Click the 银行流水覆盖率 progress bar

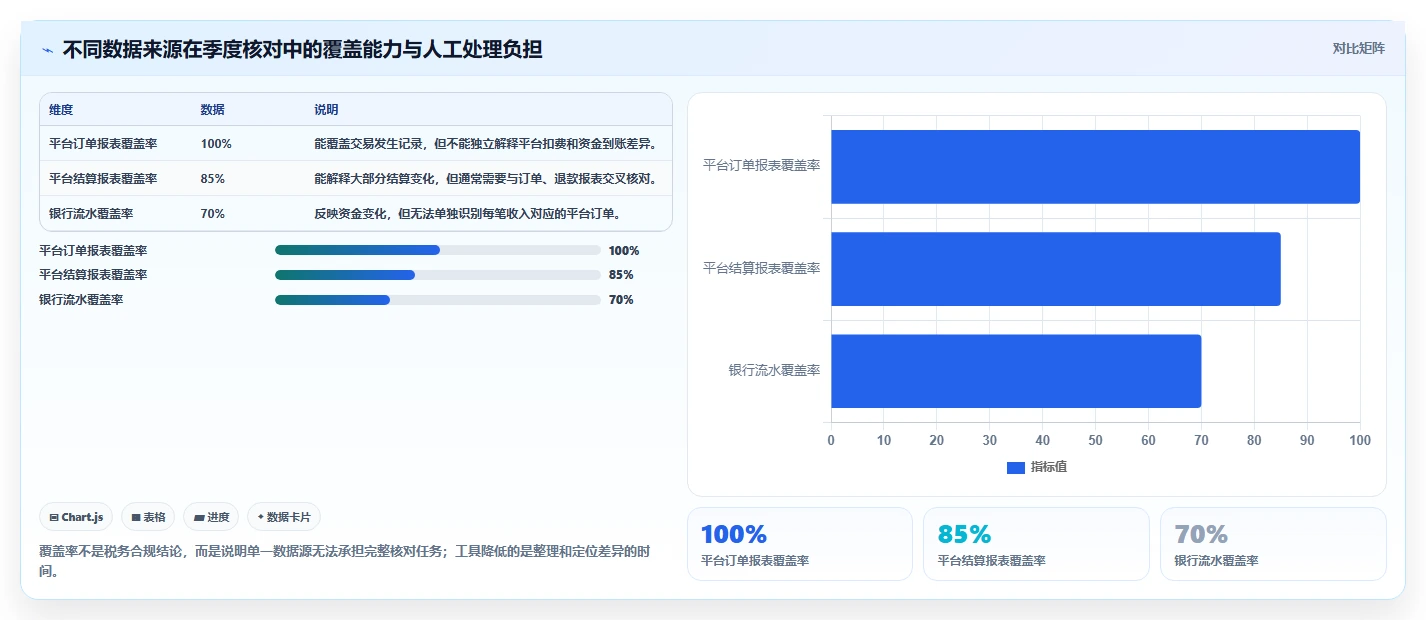point(438,299)
